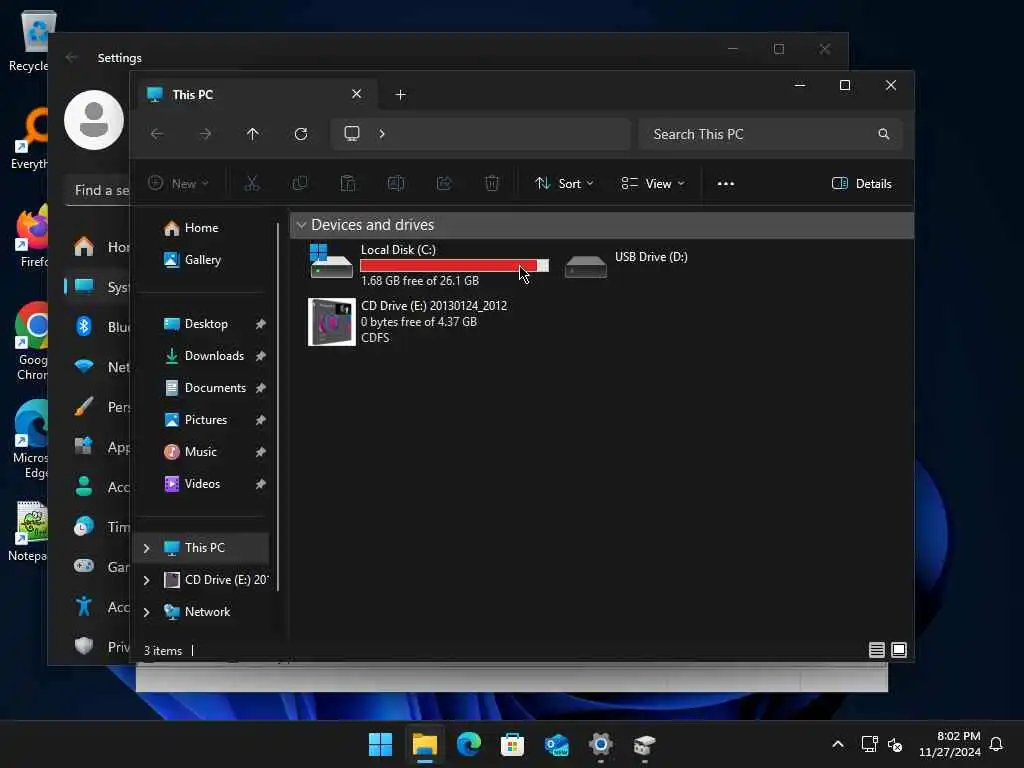Click the Share icon in toolbar

click(x=444, y=184)
